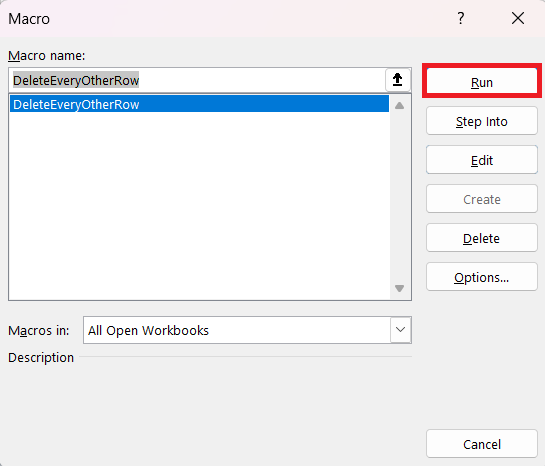Click the Help question mark icon
The height and width of the screenshot is (466, 545).
point(461,18)
